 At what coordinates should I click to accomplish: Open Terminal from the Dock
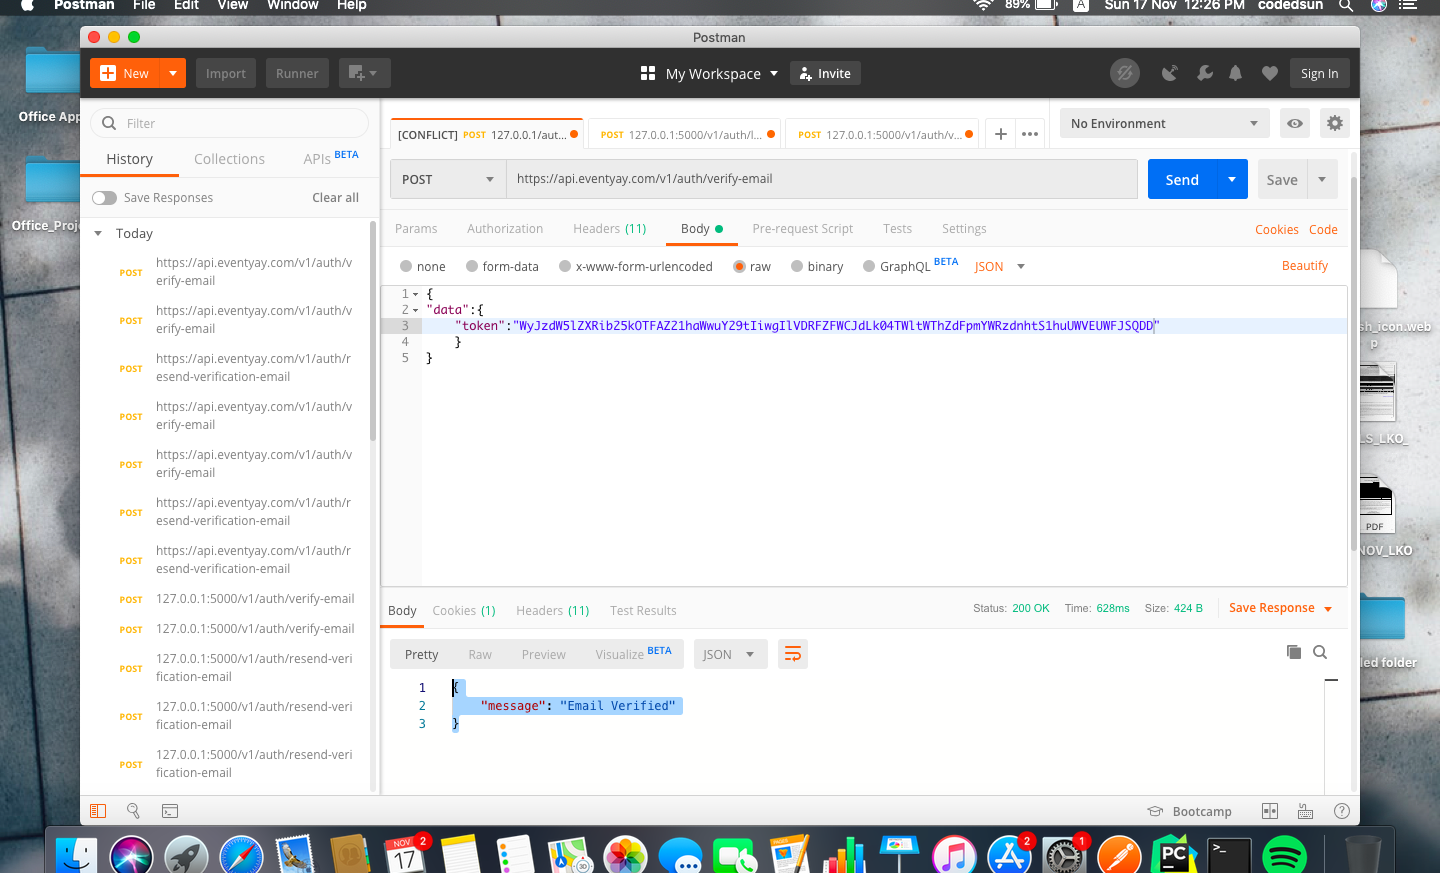point(1229,856)
